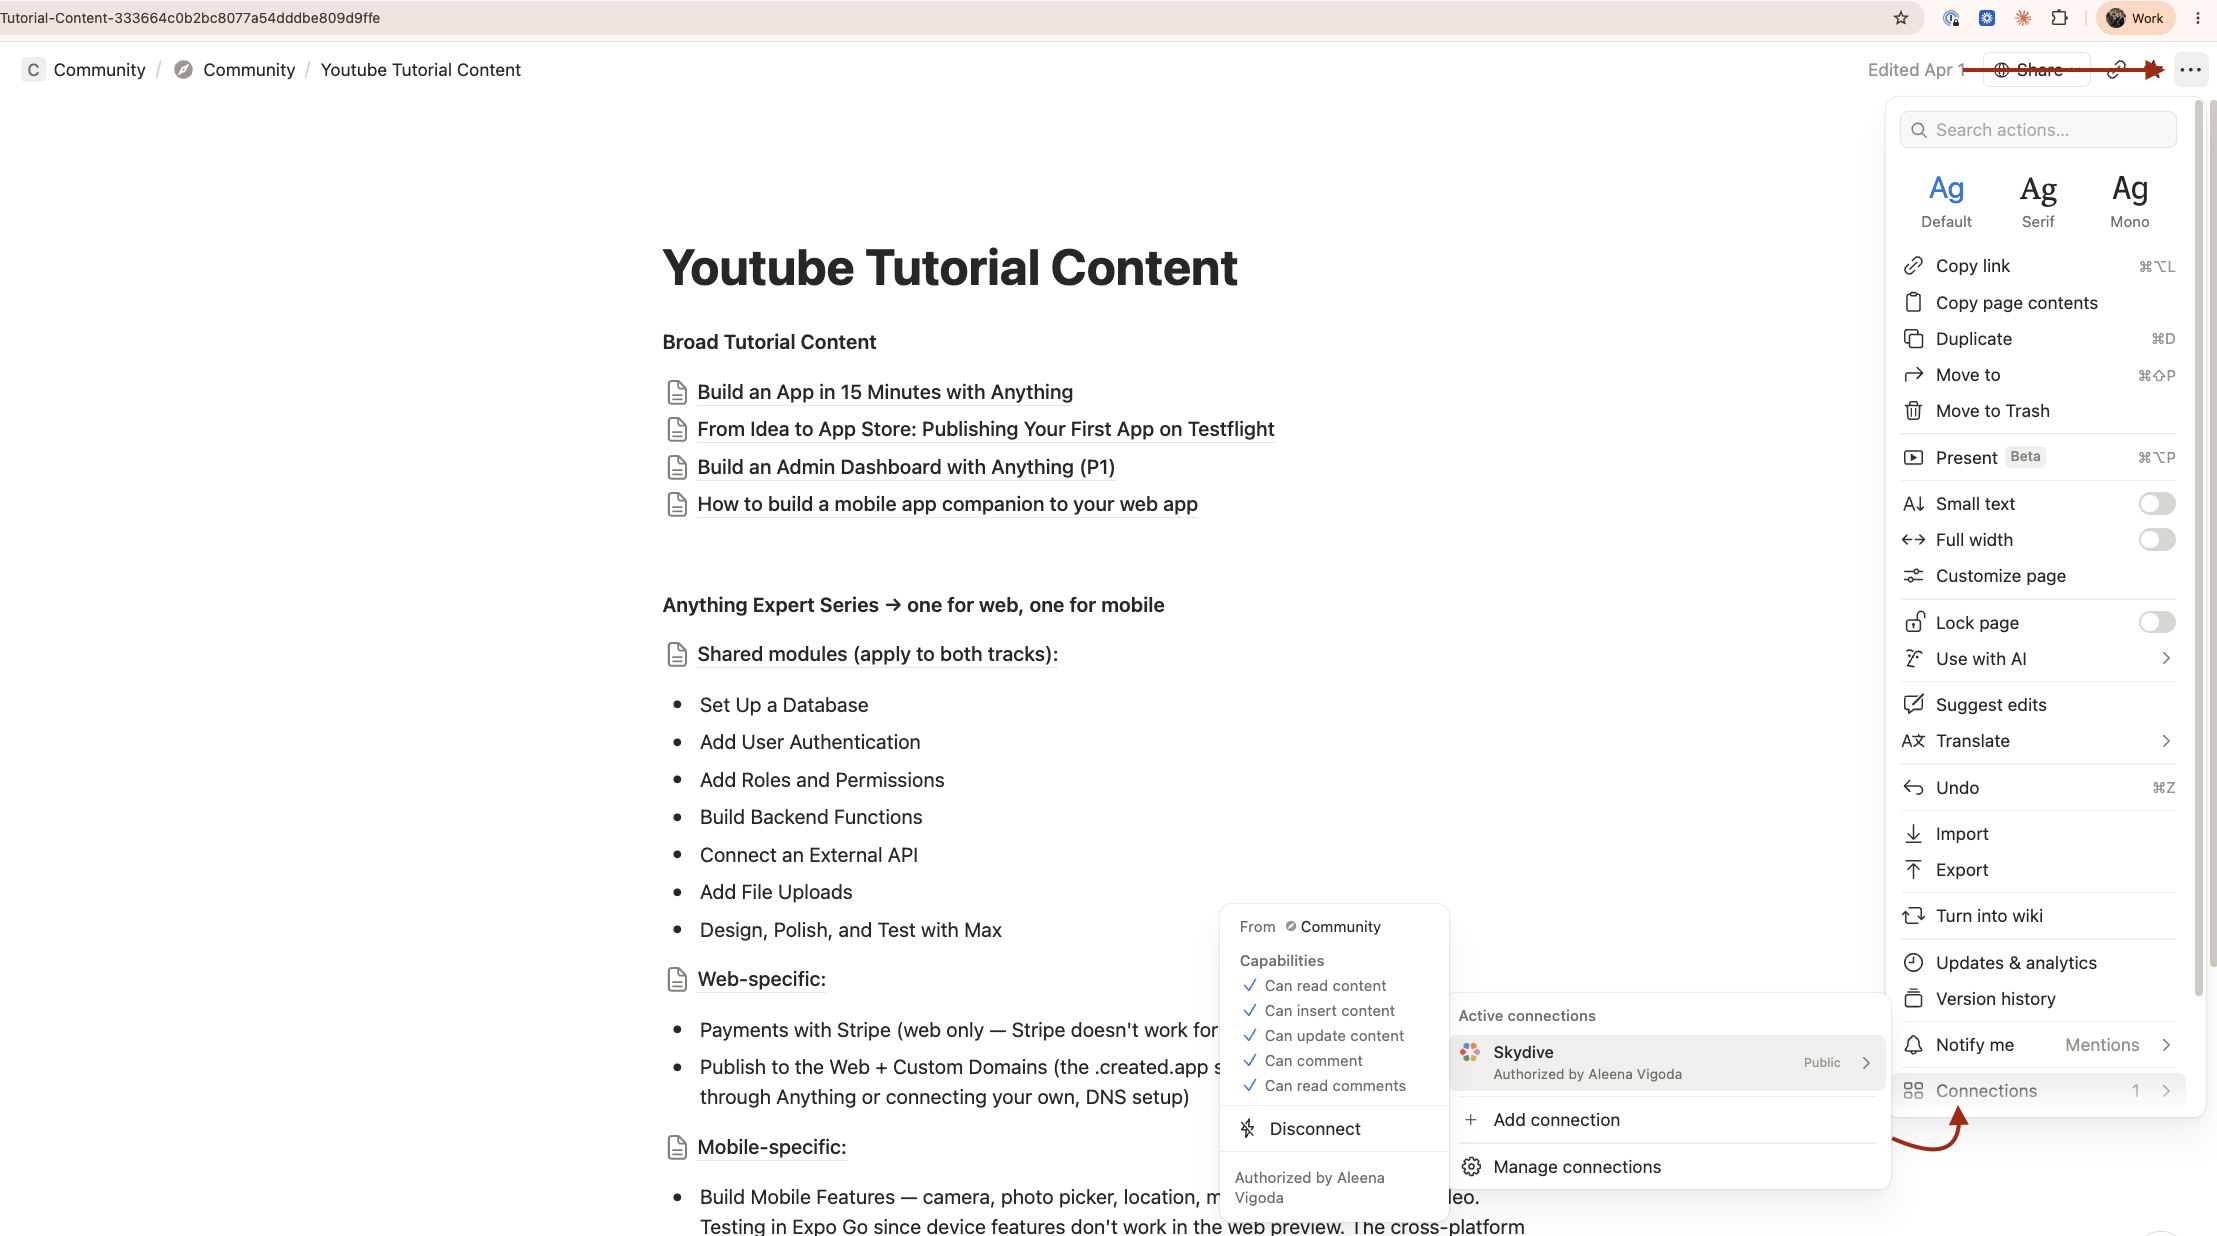Expand the Translate submenu arrow
Viewport: 2217px width, 1236px height.
point(2165,741)
